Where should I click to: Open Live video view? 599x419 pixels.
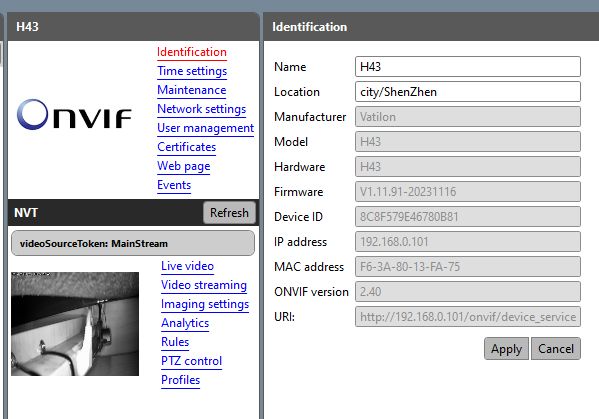187,266
